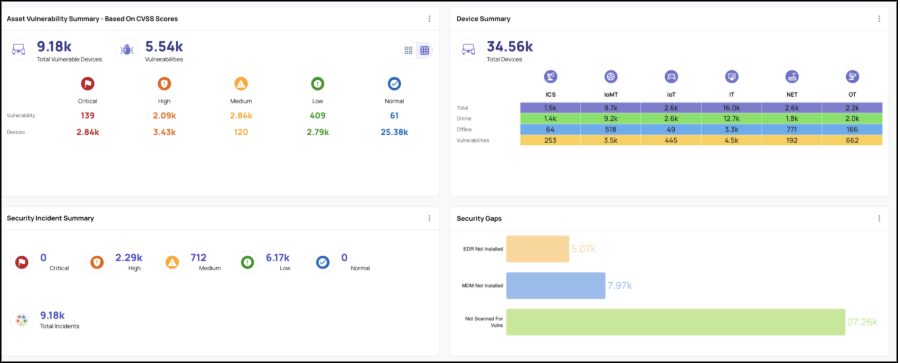Open Asset Vulnerability Summary kebab menu
This screenshot has width=900, height=363.
pos(429,19)
